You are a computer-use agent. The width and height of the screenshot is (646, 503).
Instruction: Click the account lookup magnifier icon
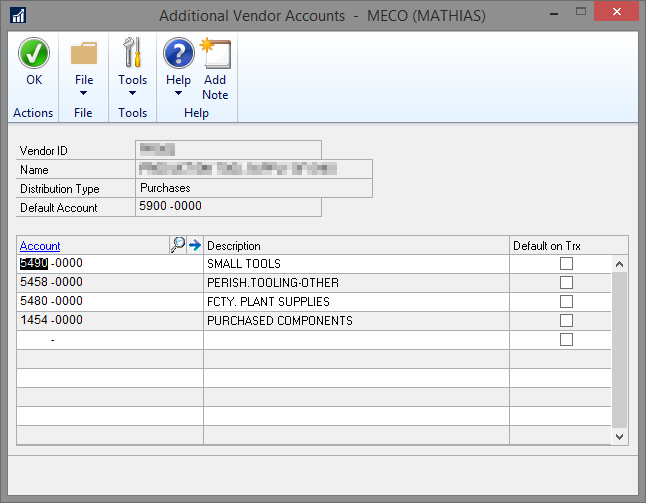(x=178, y=245)
